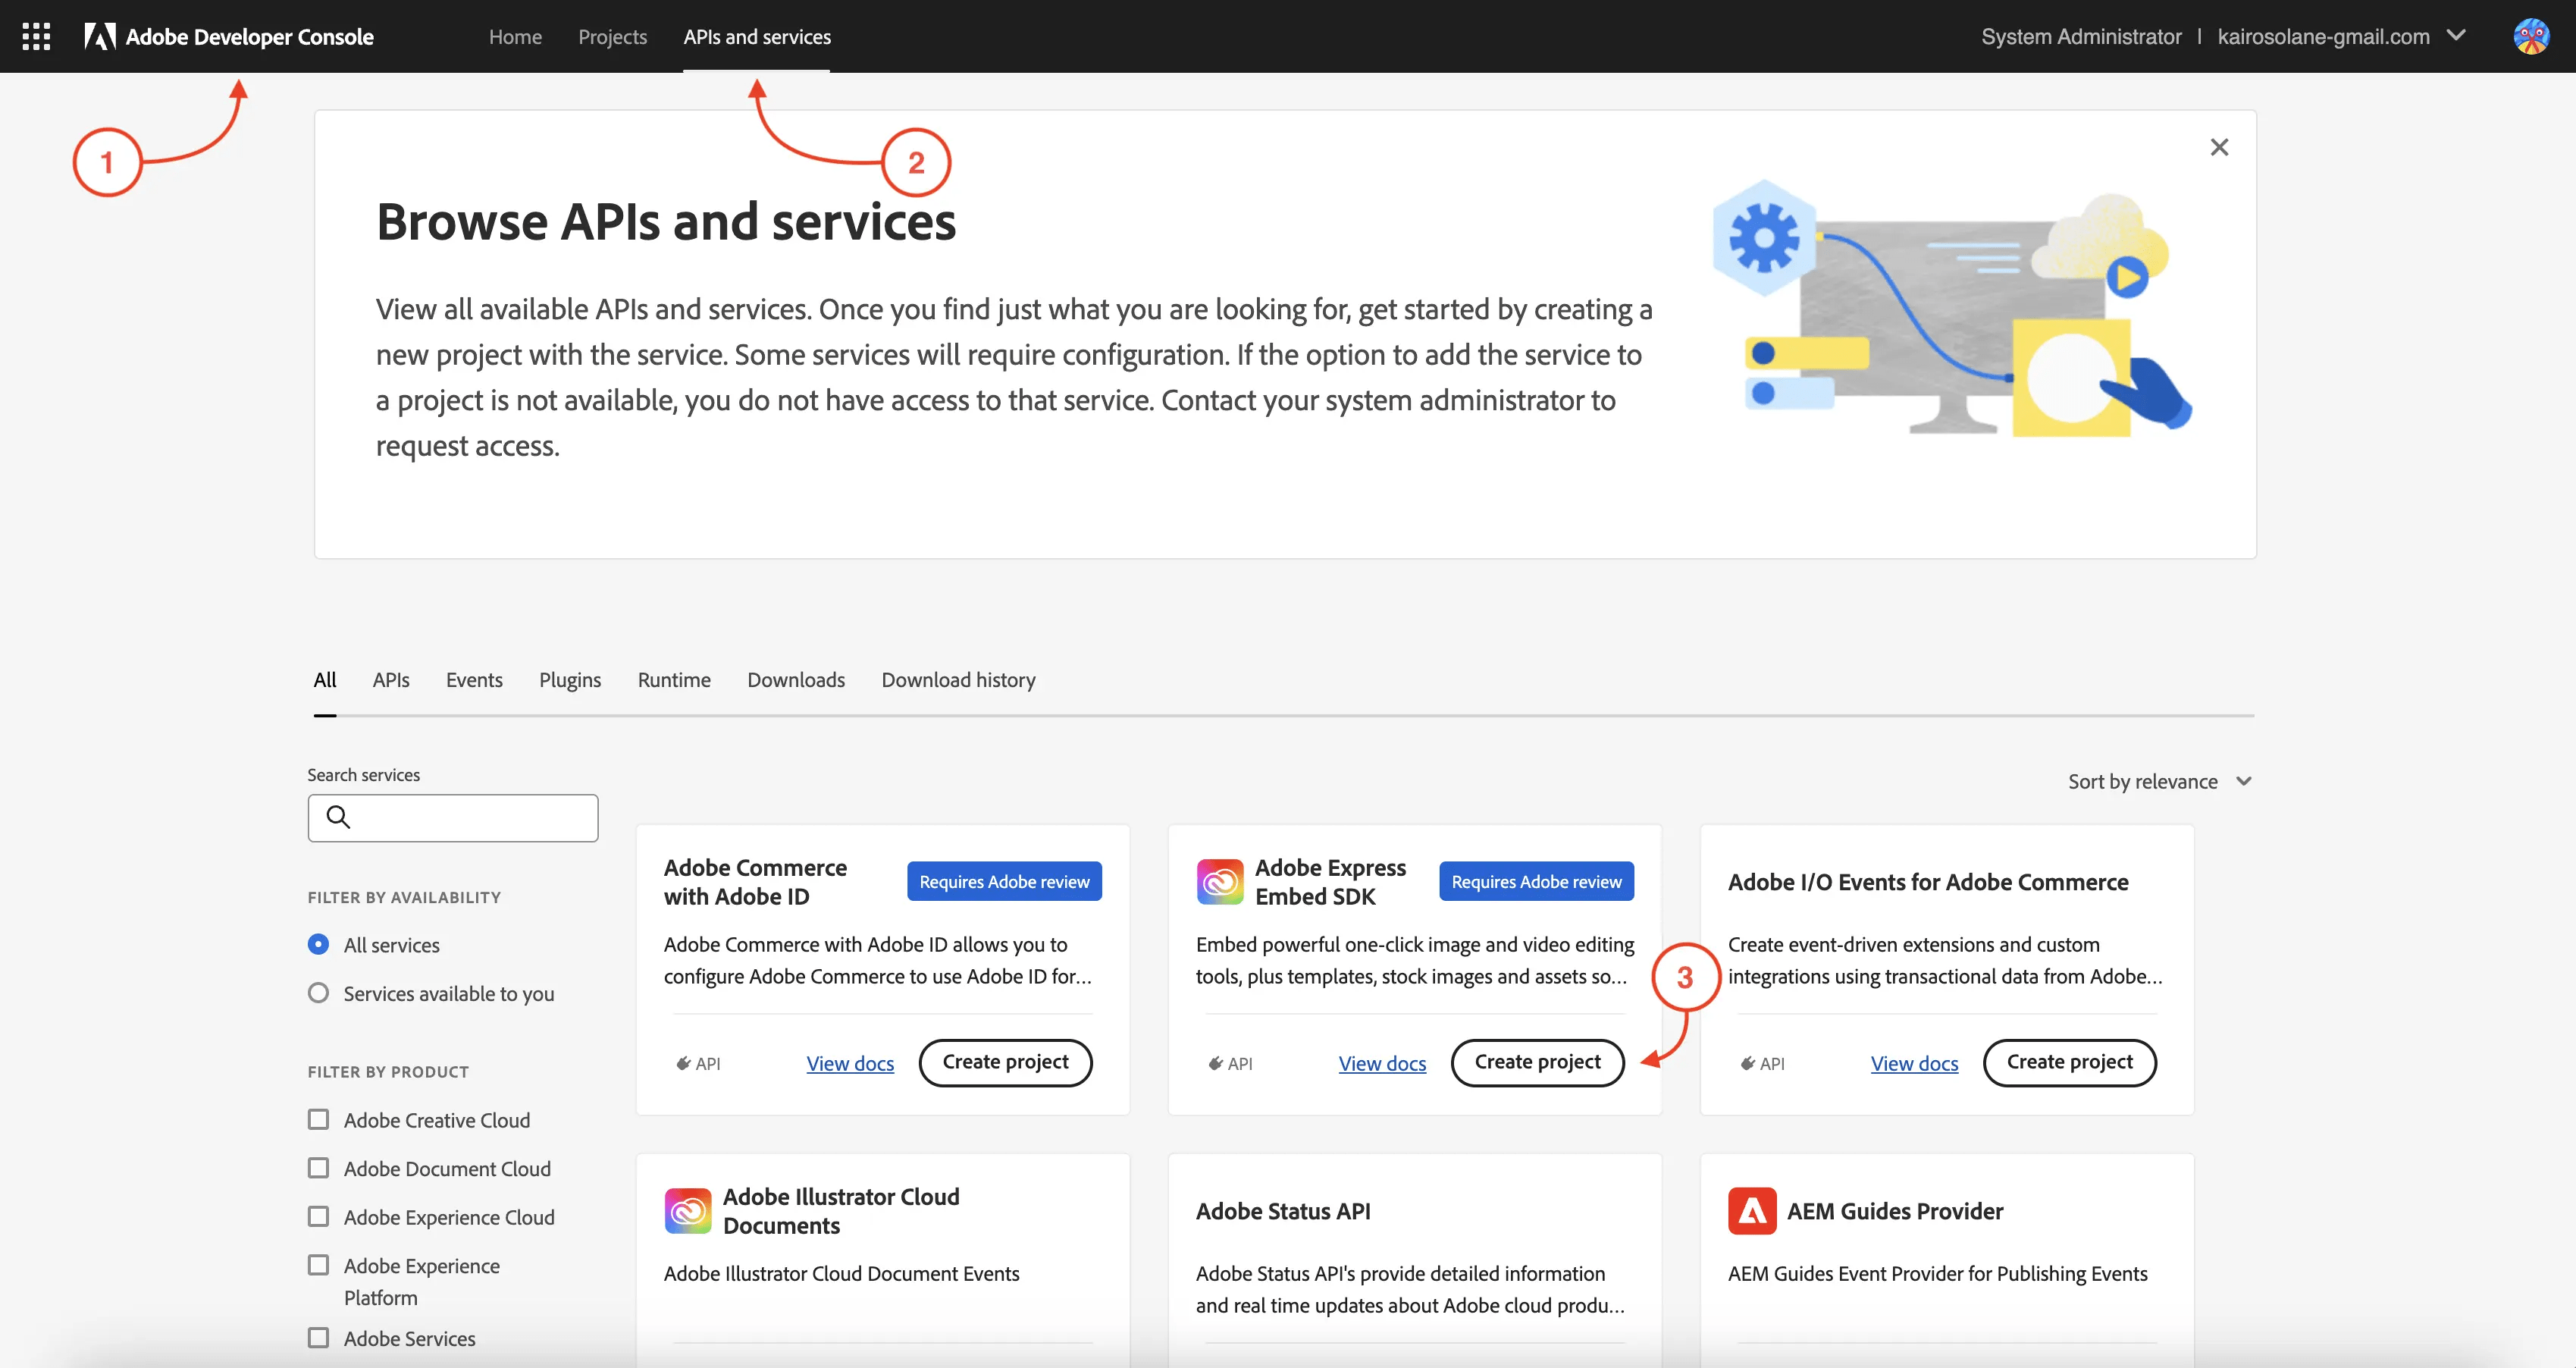Click the FILTER BY AVAILABILITY heading

404,898
